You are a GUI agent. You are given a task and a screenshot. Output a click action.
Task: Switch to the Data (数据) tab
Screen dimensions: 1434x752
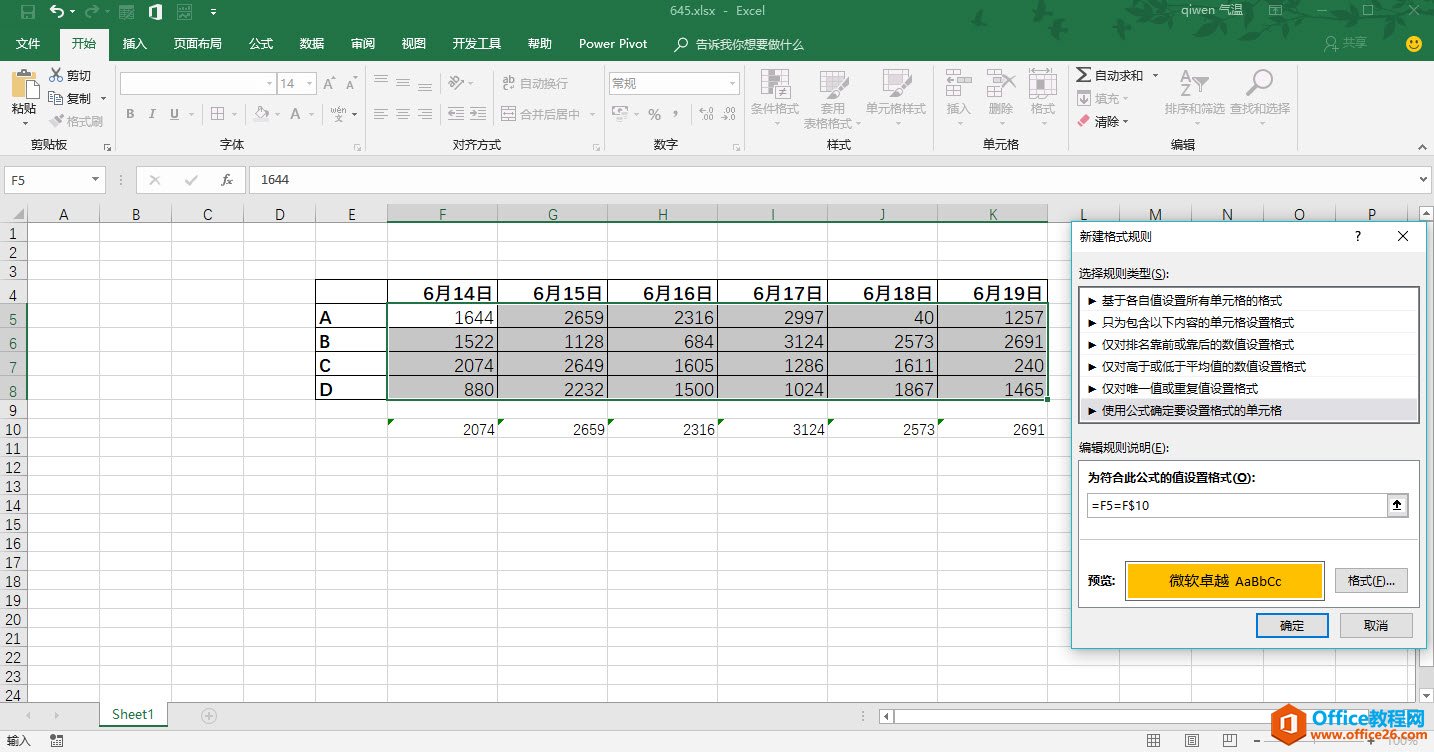(312, 44)
